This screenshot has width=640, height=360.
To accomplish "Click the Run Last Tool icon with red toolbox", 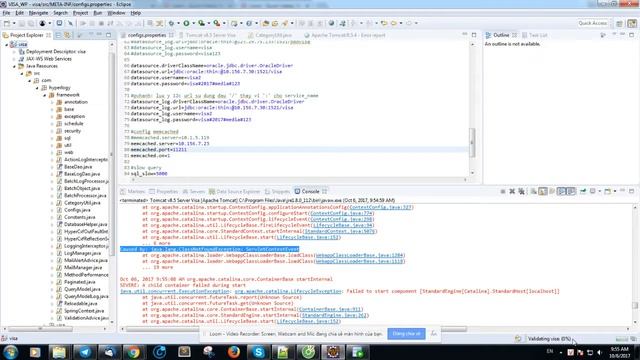I will pyautogui.click(x=217, y=23).
